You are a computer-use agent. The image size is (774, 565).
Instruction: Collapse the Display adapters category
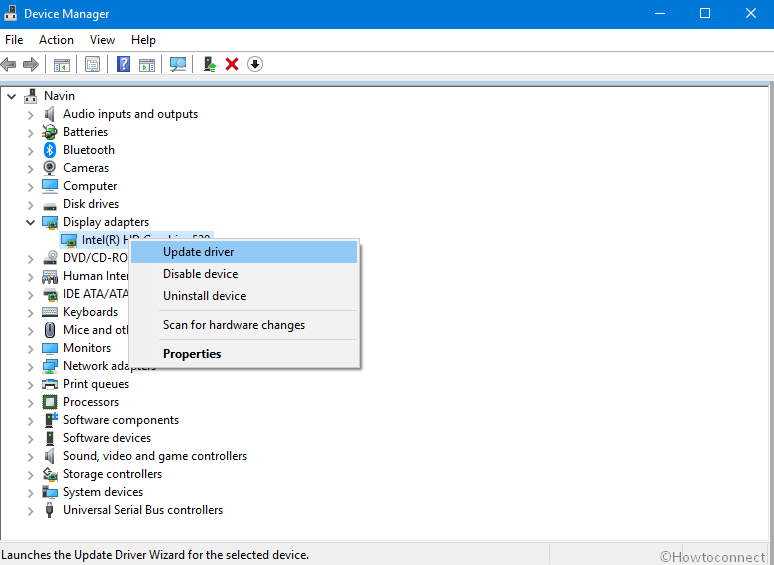(31, 223)
